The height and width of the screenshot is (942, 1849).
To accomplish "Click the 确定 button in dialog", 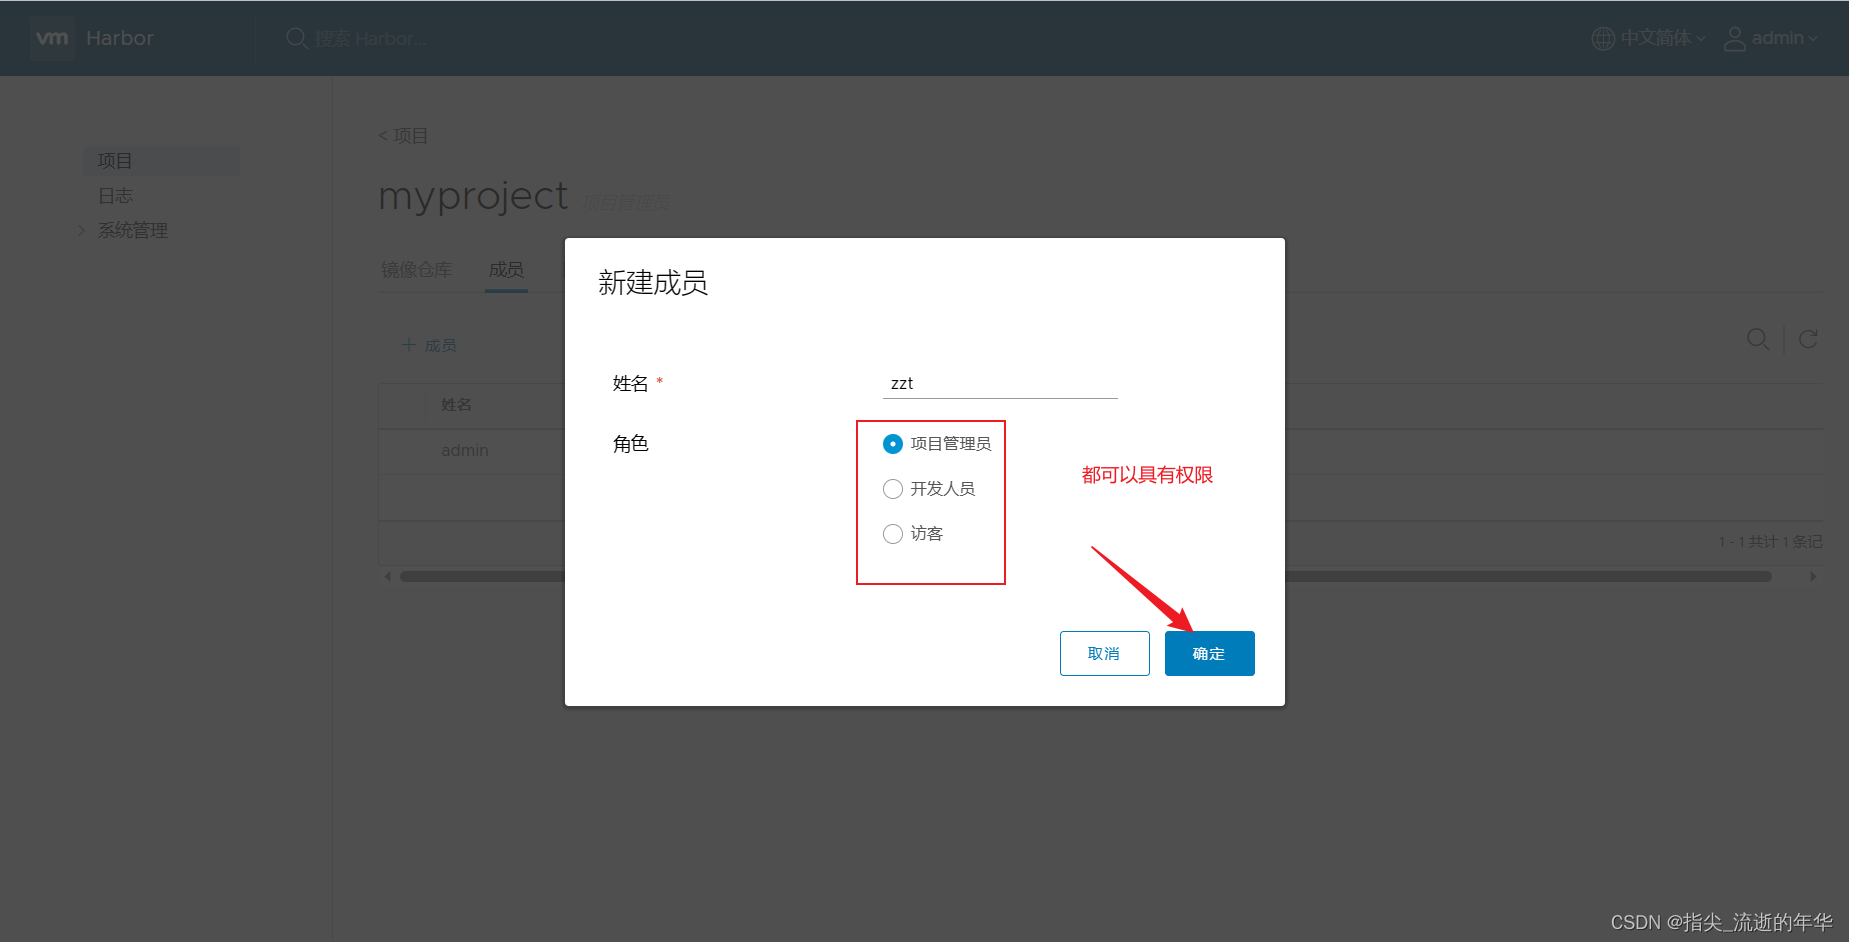I will [1209, 653].
